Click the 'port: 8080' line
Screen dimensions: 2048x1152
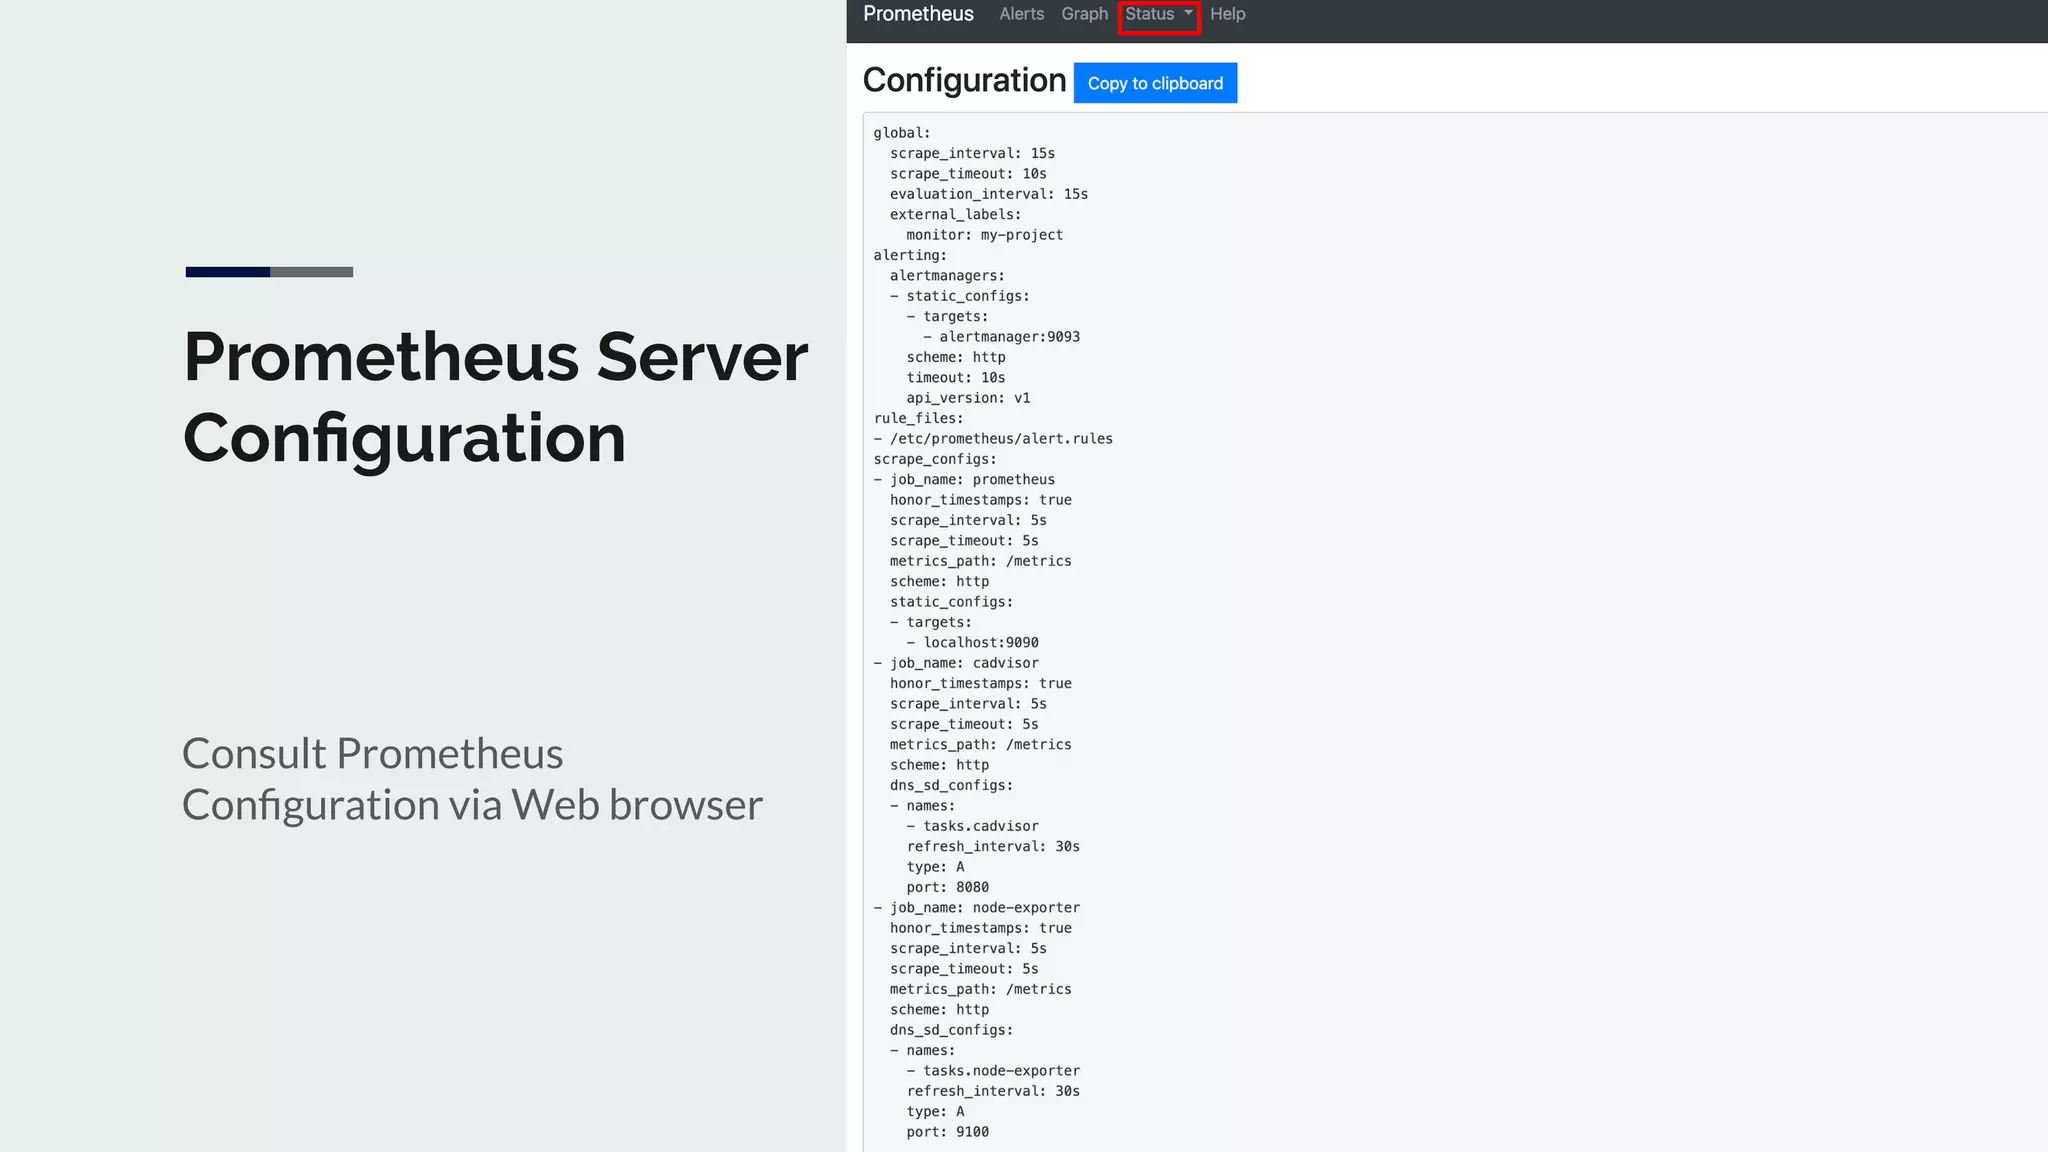(x=948, y=887)
